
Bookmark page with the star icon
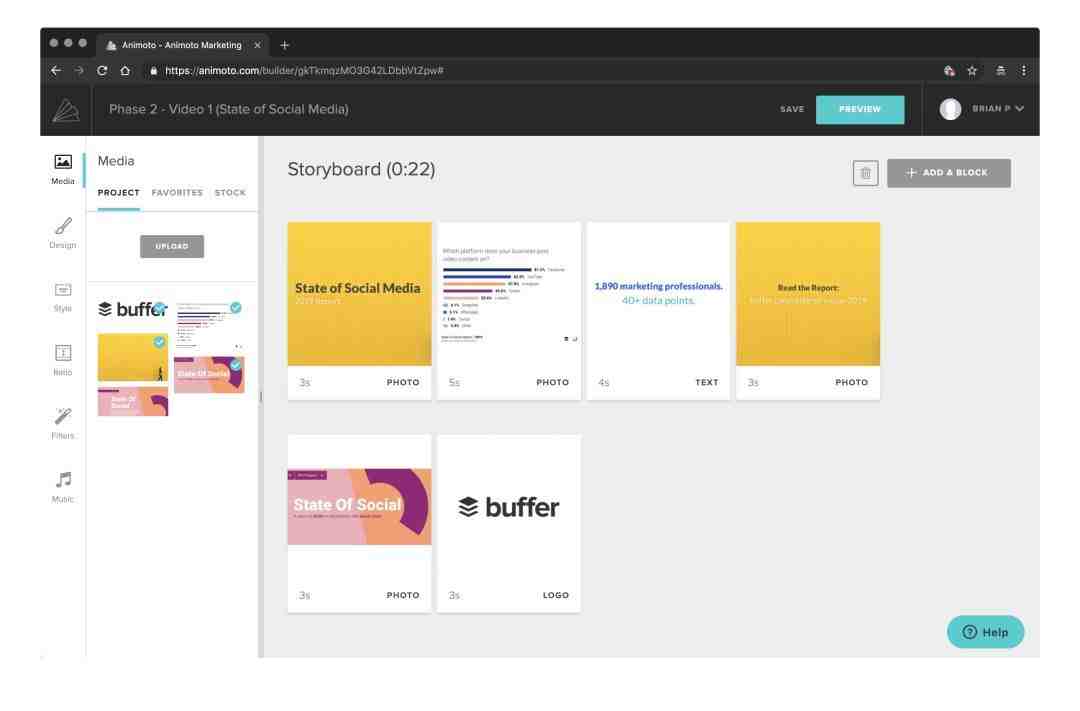(x=972, y=70)
